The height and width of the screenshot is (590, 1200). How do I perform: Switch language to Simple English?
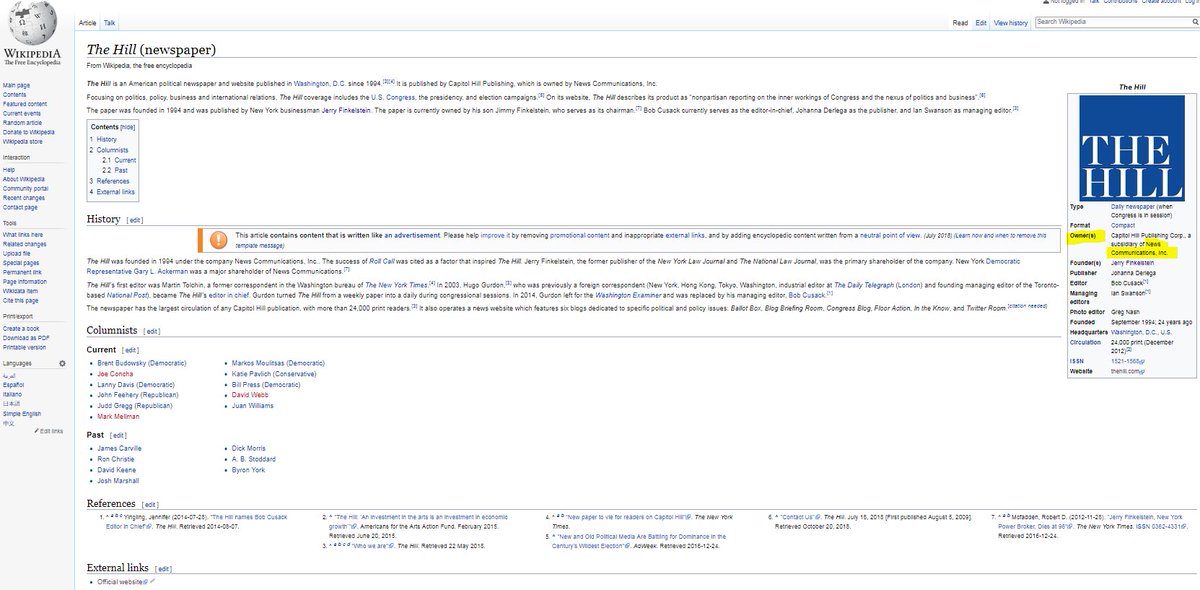click(x=22, y=412)
